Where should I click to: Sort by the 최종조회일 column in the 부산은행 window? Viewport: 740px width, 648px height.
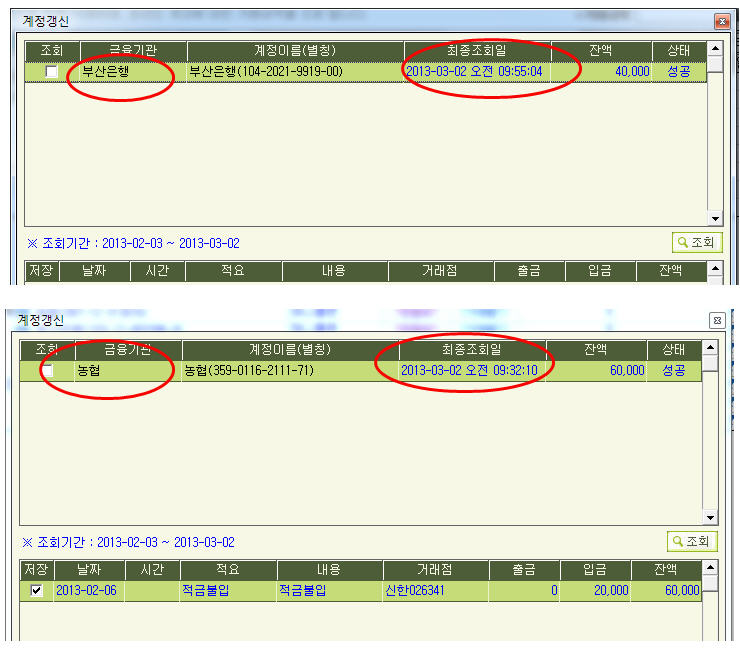(477, 51)
